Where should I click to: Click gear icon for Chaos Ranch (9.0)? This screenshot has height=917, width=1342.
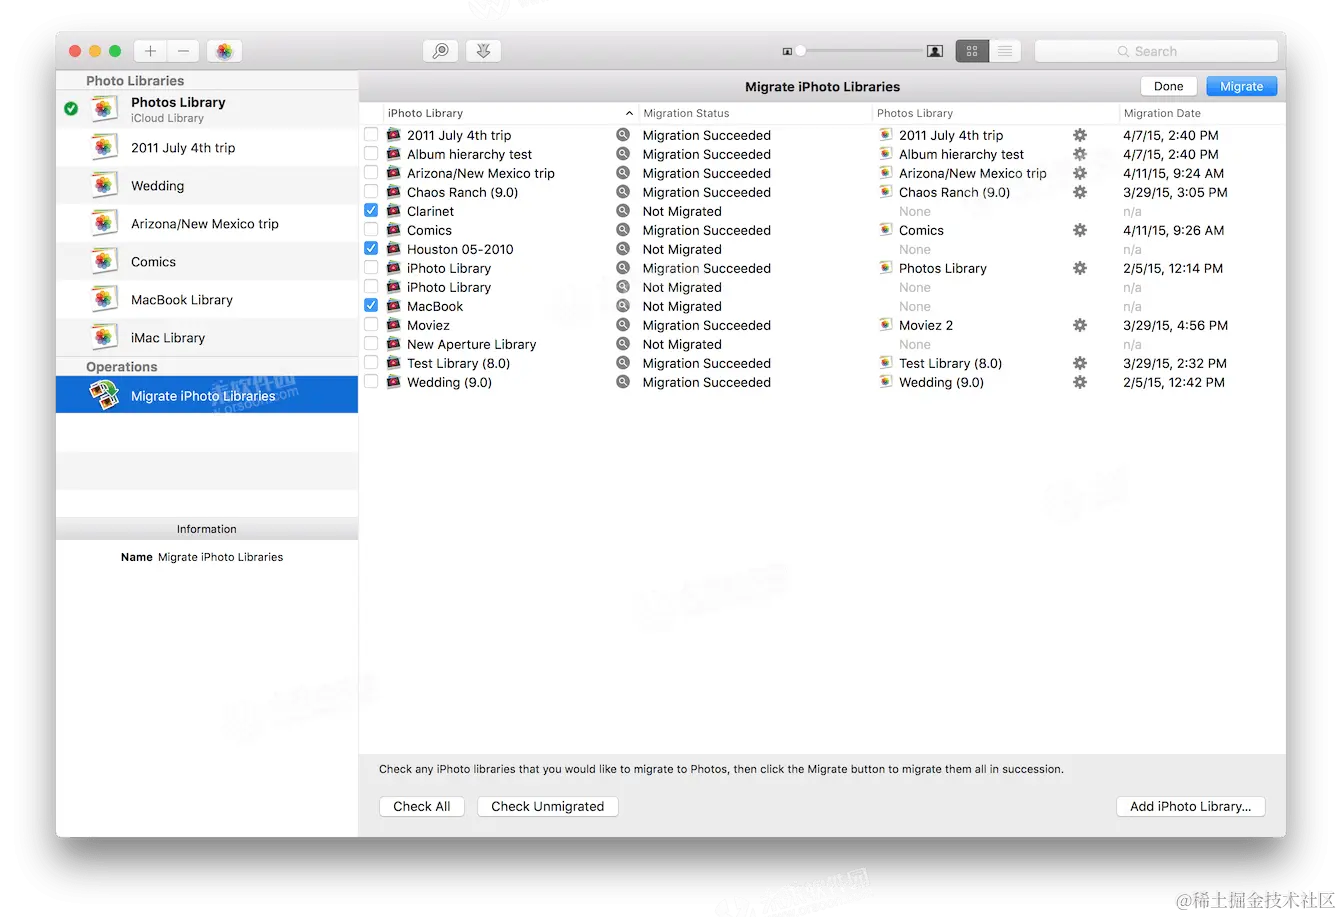pyautogui.click(x=1080, y=192)
